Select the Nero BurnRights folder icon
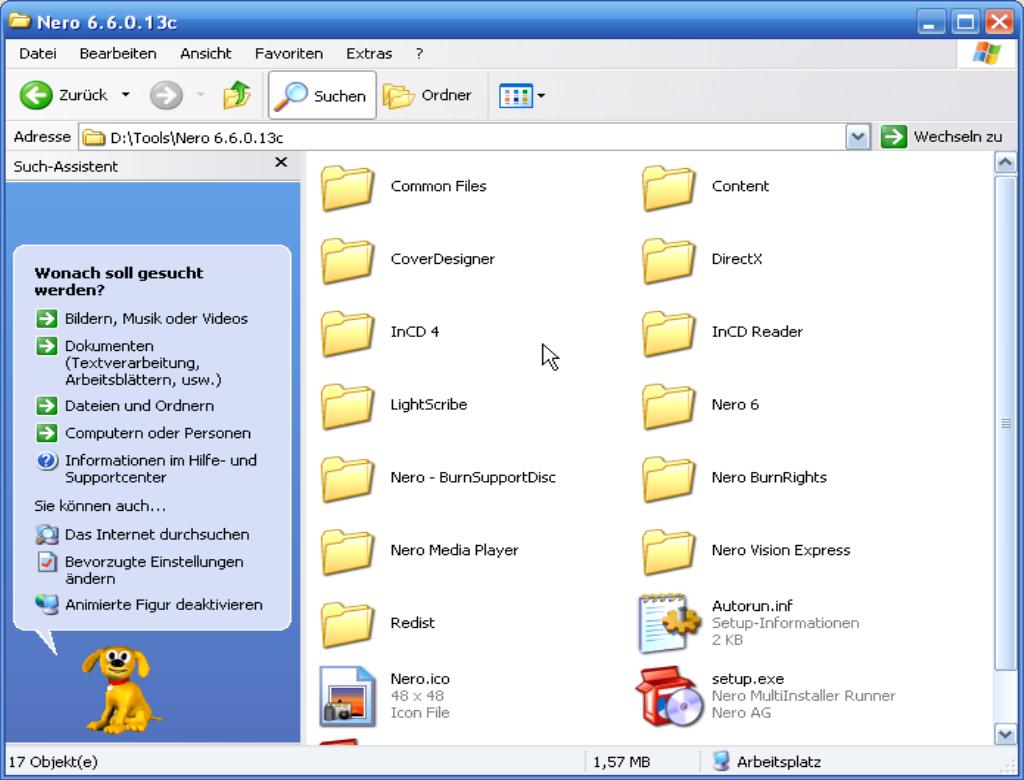 [668, 479]
